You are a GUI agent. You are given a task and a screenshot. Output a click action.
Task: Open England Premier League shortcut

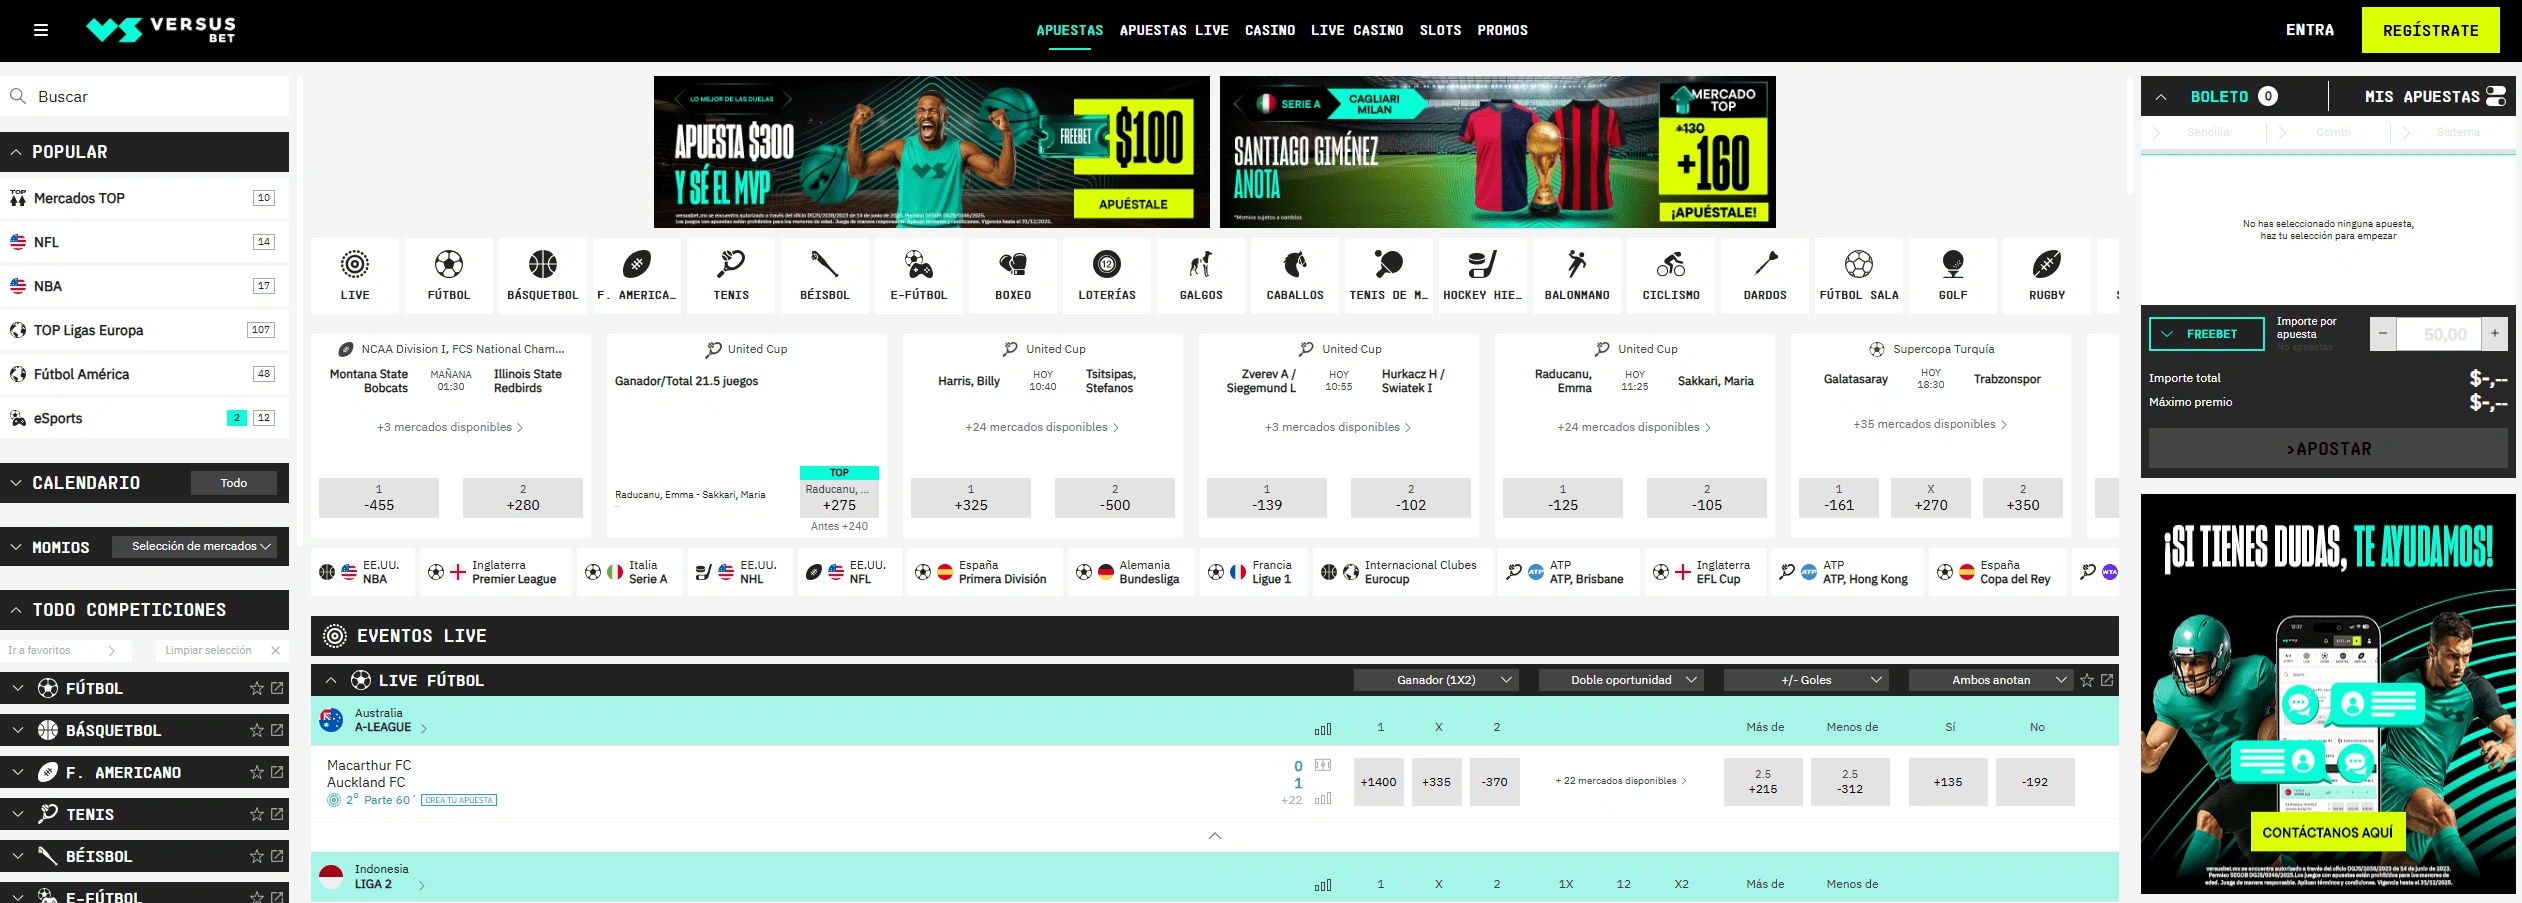click(496, 572)
